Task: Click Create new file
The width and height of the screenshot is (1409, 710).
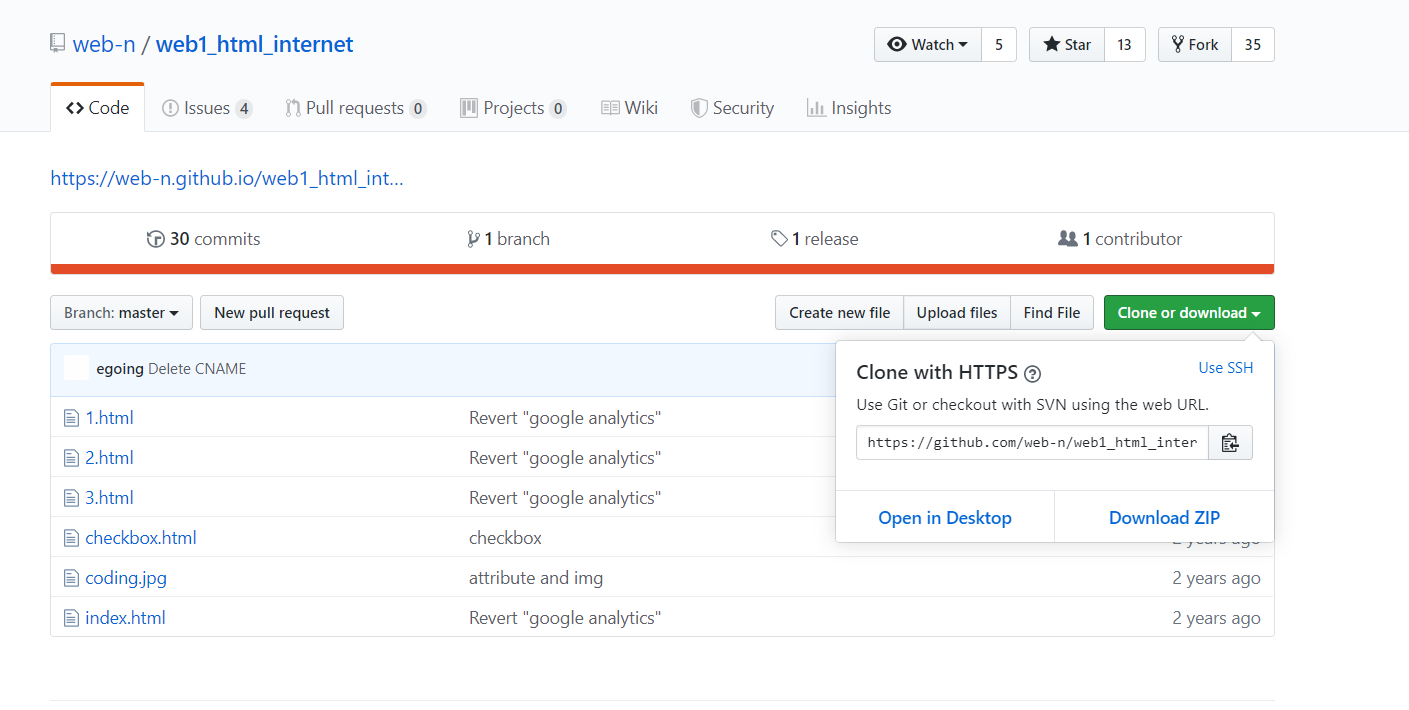Action: coord(839,313)
